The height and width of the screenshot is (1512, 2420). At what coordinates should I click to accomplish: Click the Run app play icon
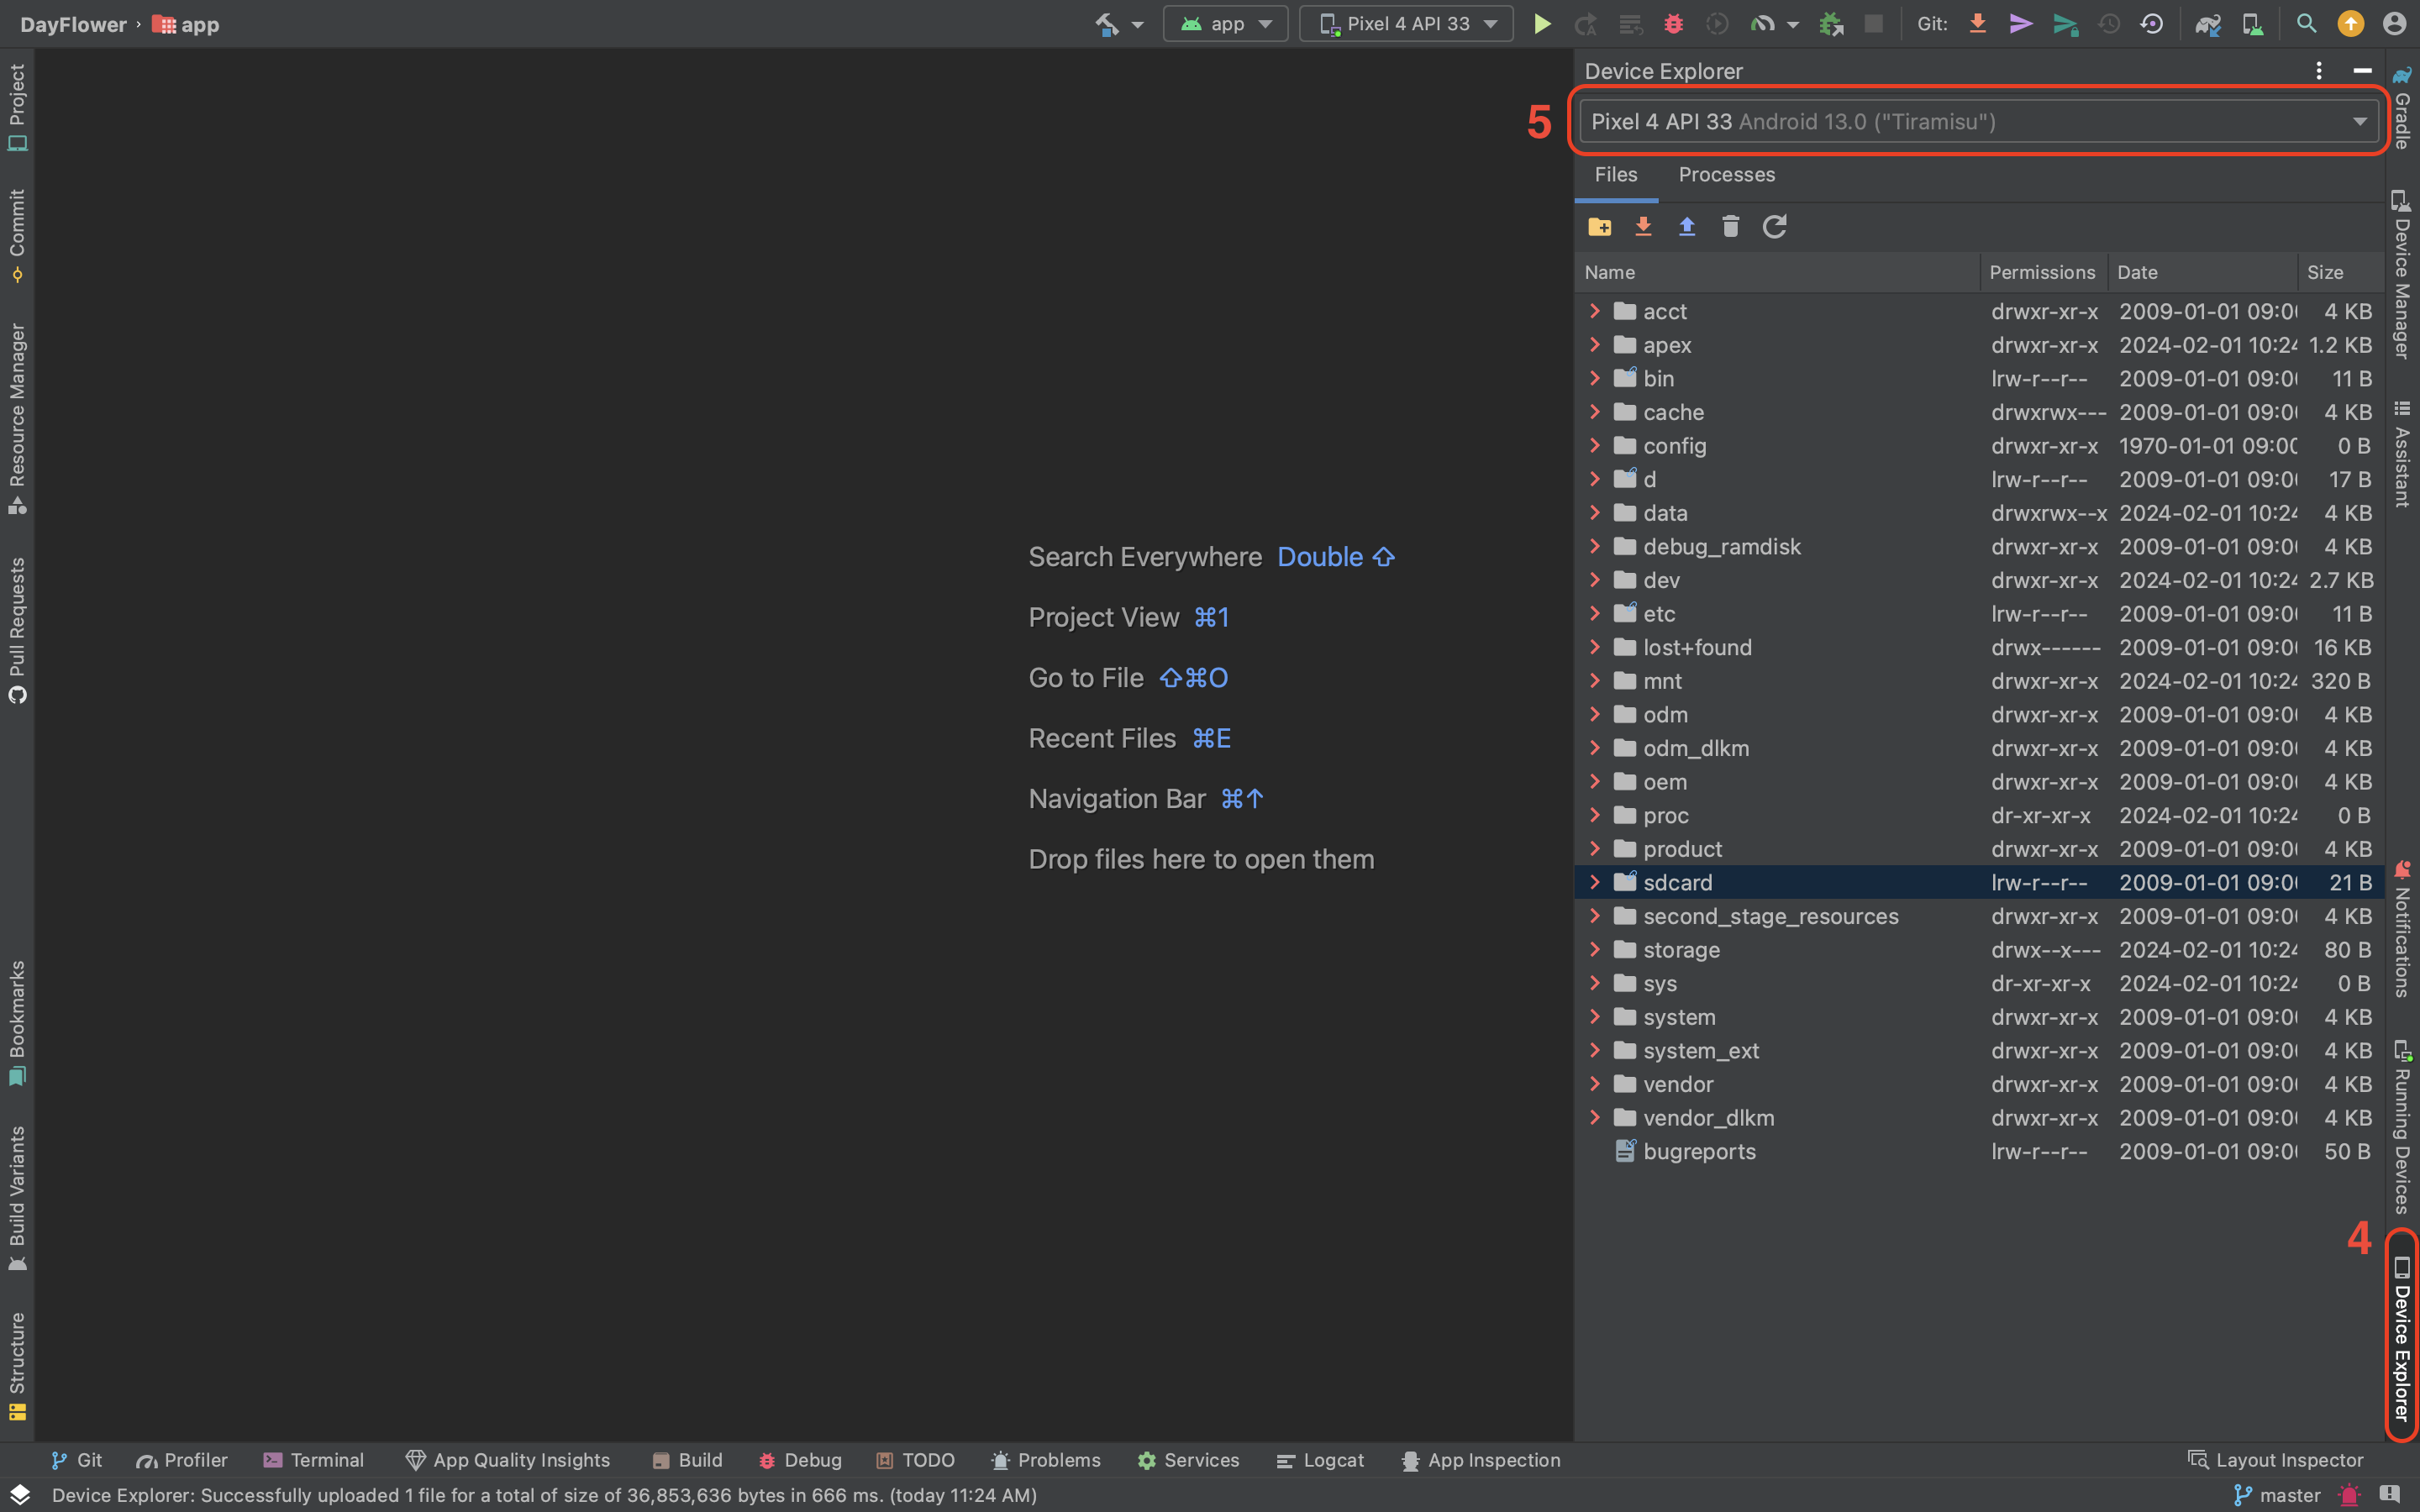tap(1542, 24)
